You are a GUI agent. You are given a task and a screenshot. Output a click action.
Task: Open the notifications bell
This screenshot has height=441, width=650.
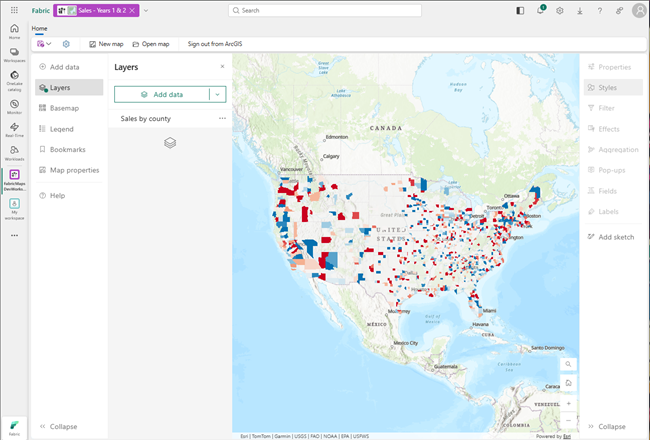click(x=540, y=10)
